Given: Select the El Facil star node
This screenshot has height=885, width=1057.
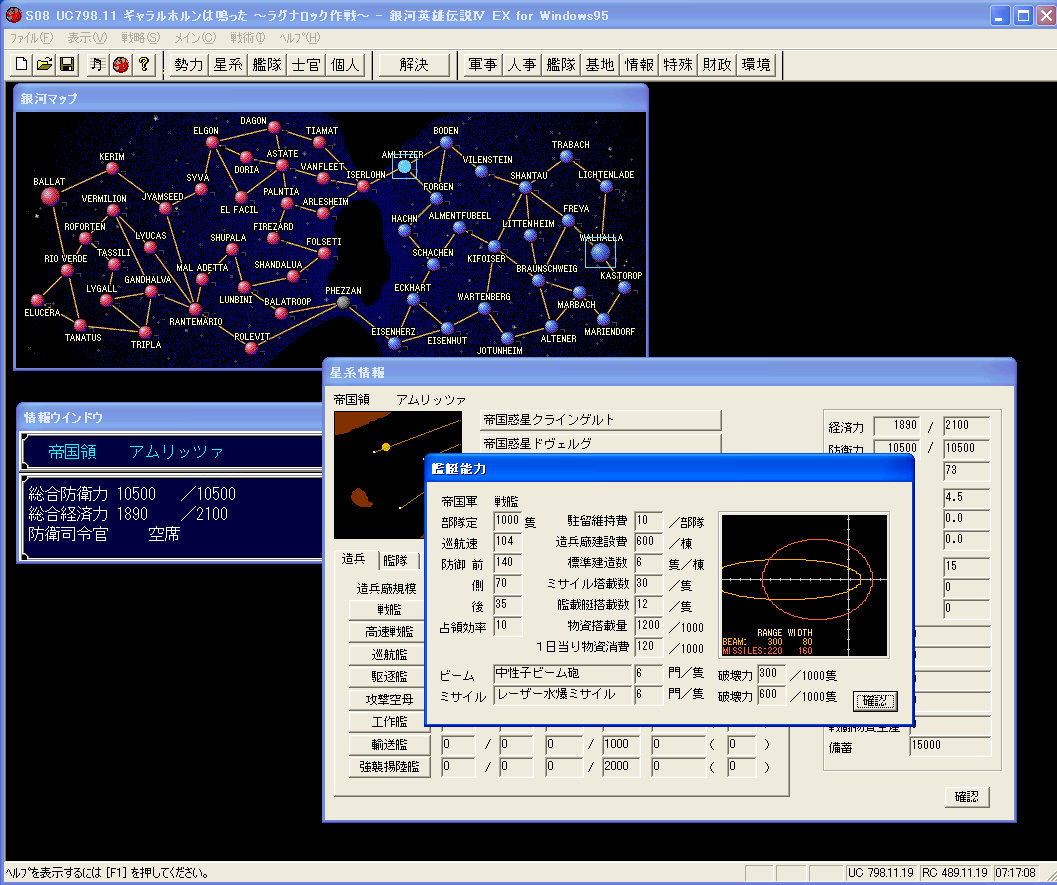Looking at the screenshot, I should 241,197.
